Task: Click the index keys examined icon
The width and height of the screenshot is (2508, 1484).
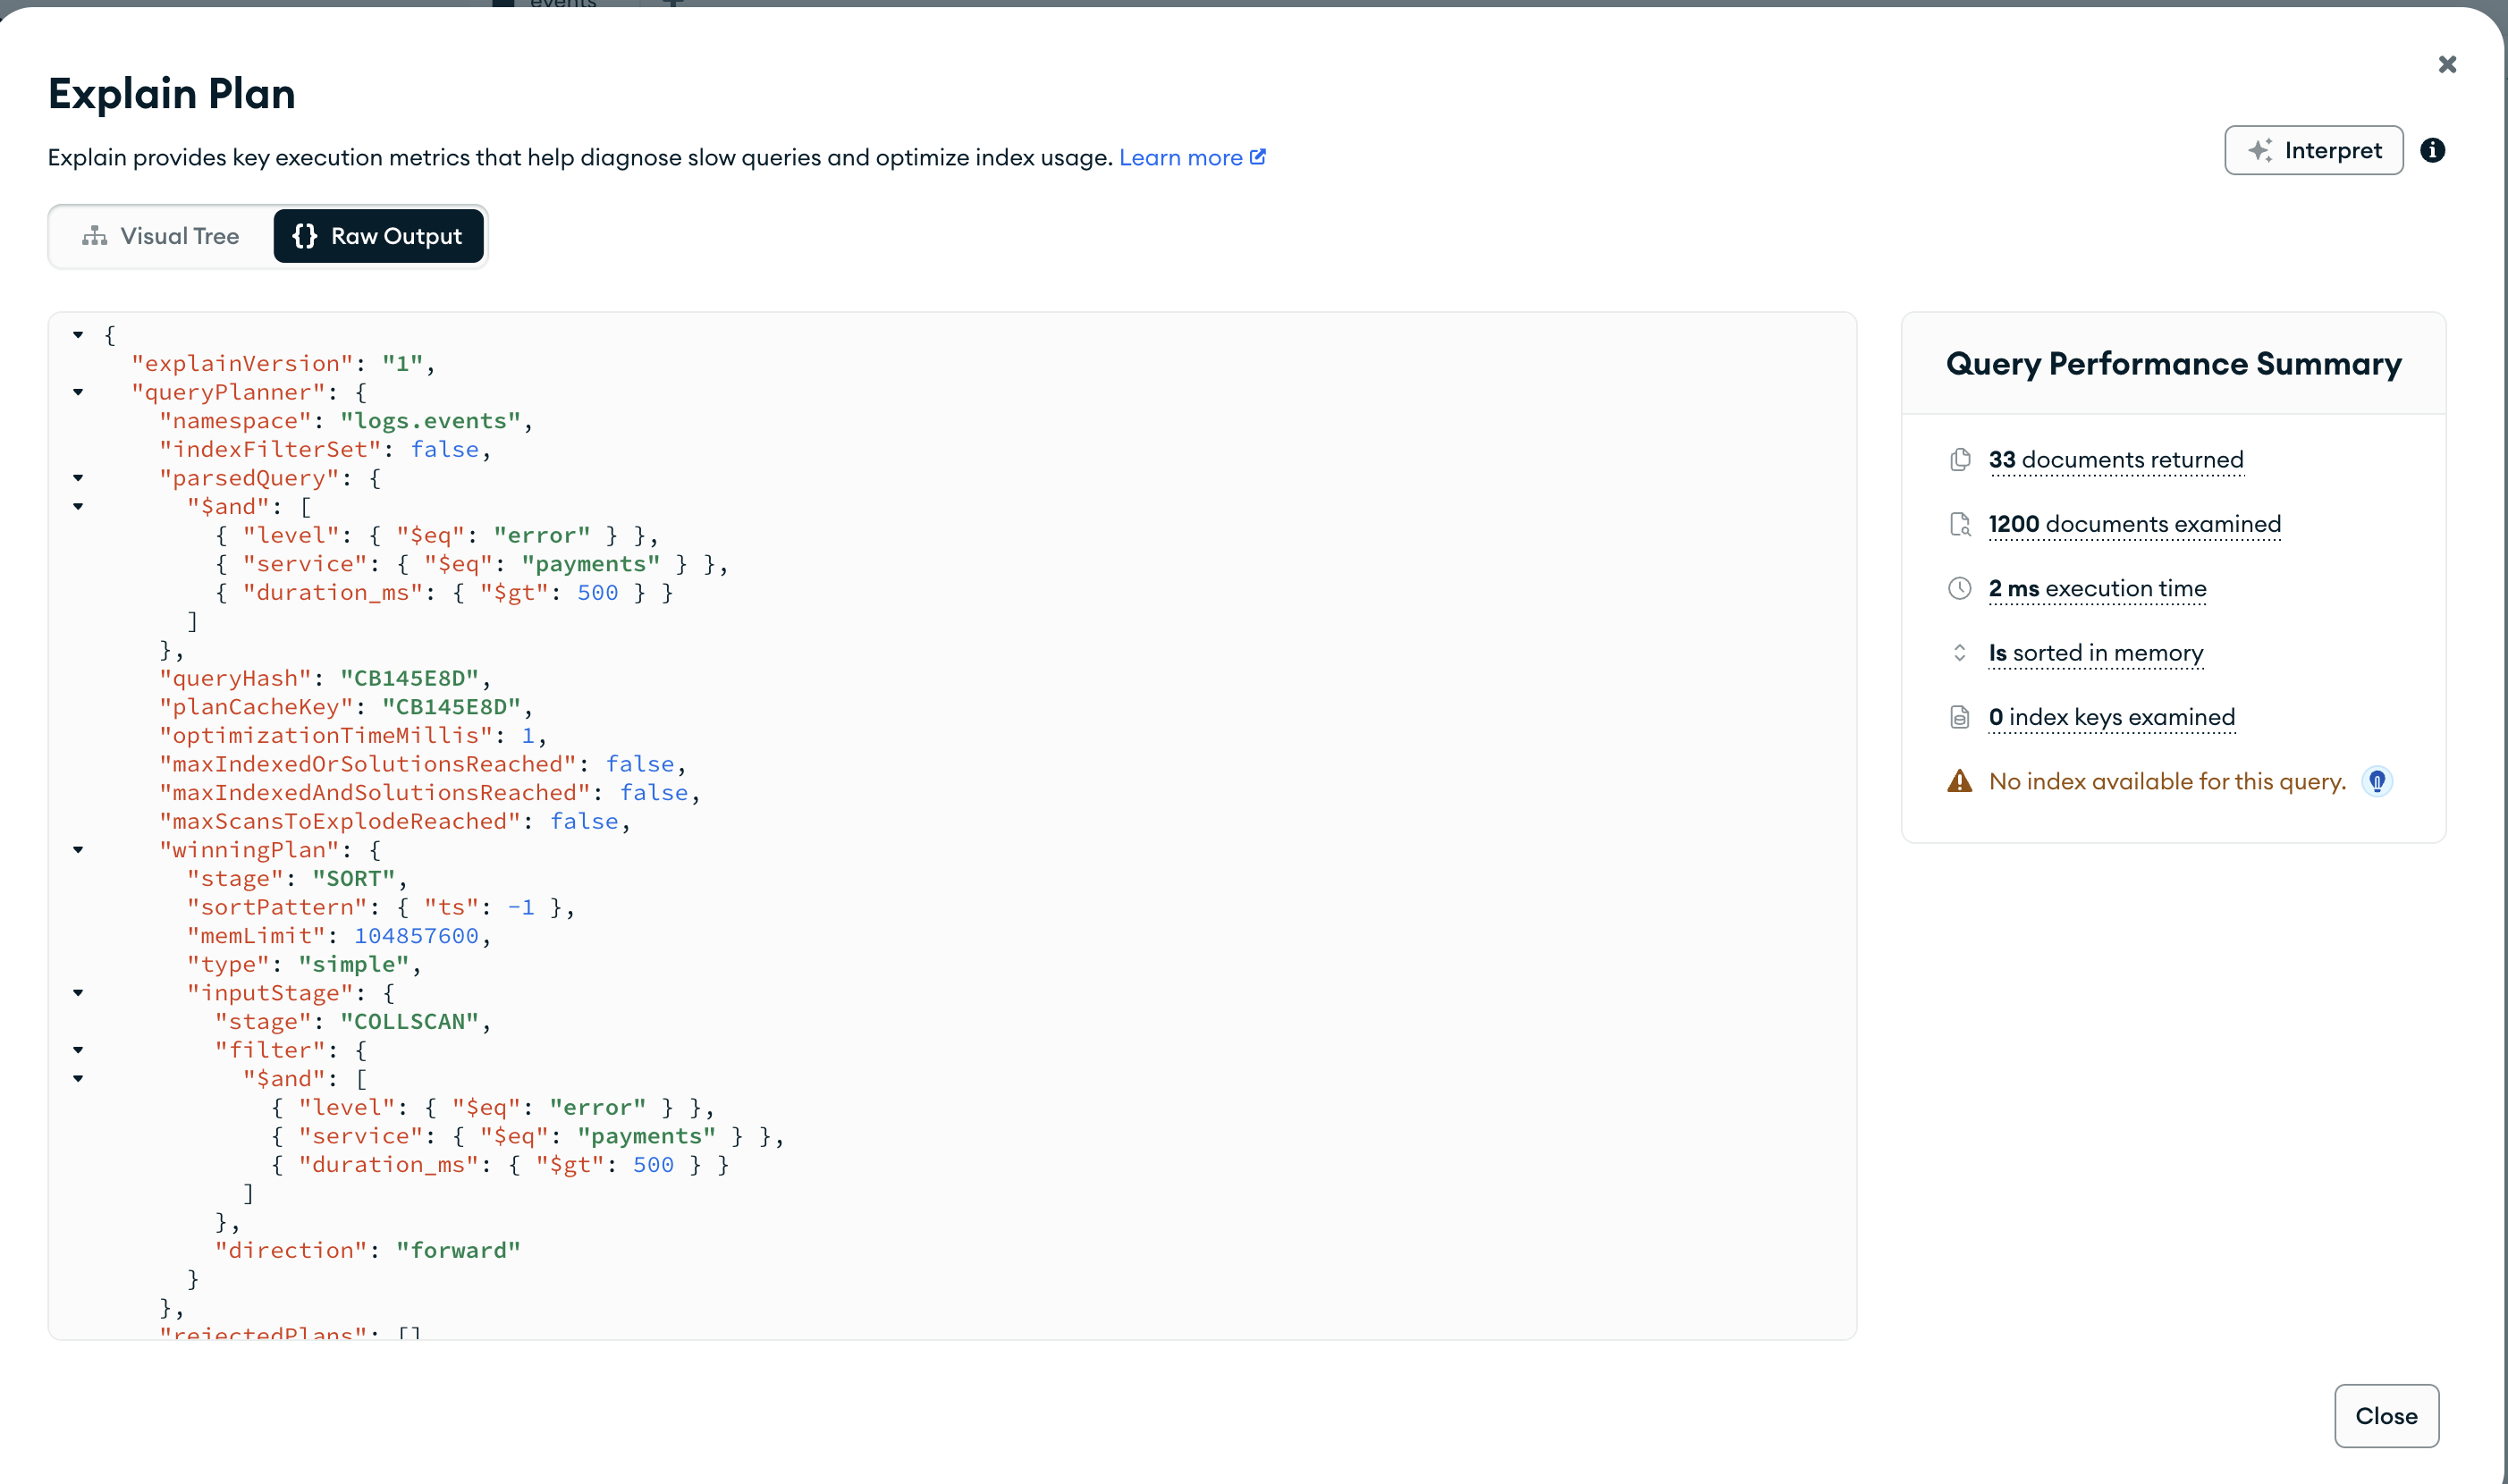Action: tap(1959, 717)
